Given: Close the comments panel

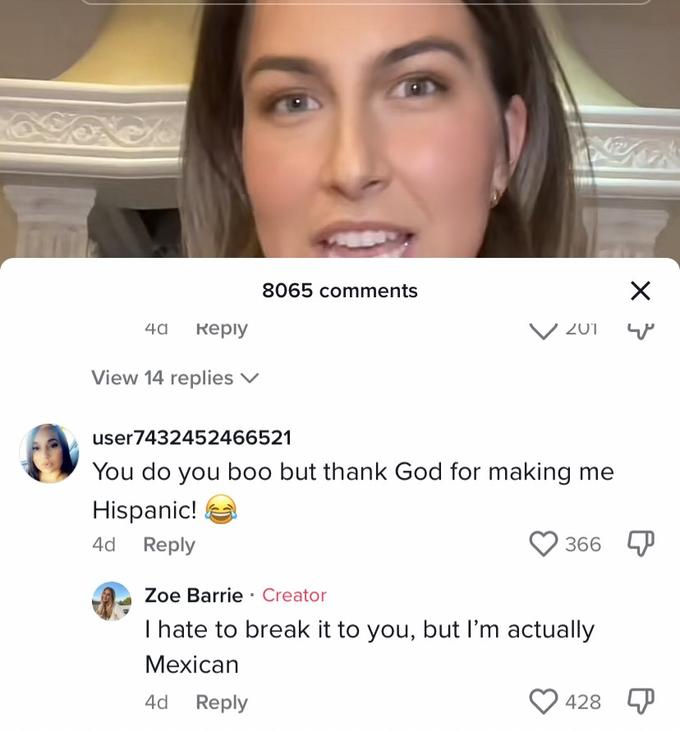Looking at the screenshot, I should click(x=640, y=291).
